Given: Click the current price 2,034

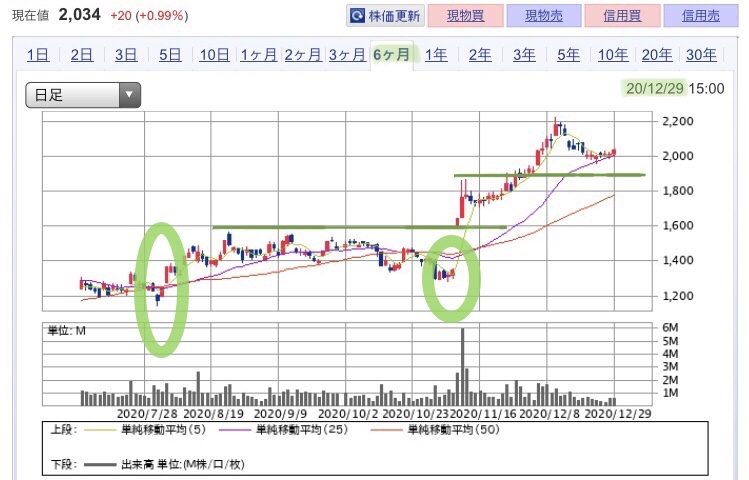Looking at the screenshot, I should (x=79, y=14).
